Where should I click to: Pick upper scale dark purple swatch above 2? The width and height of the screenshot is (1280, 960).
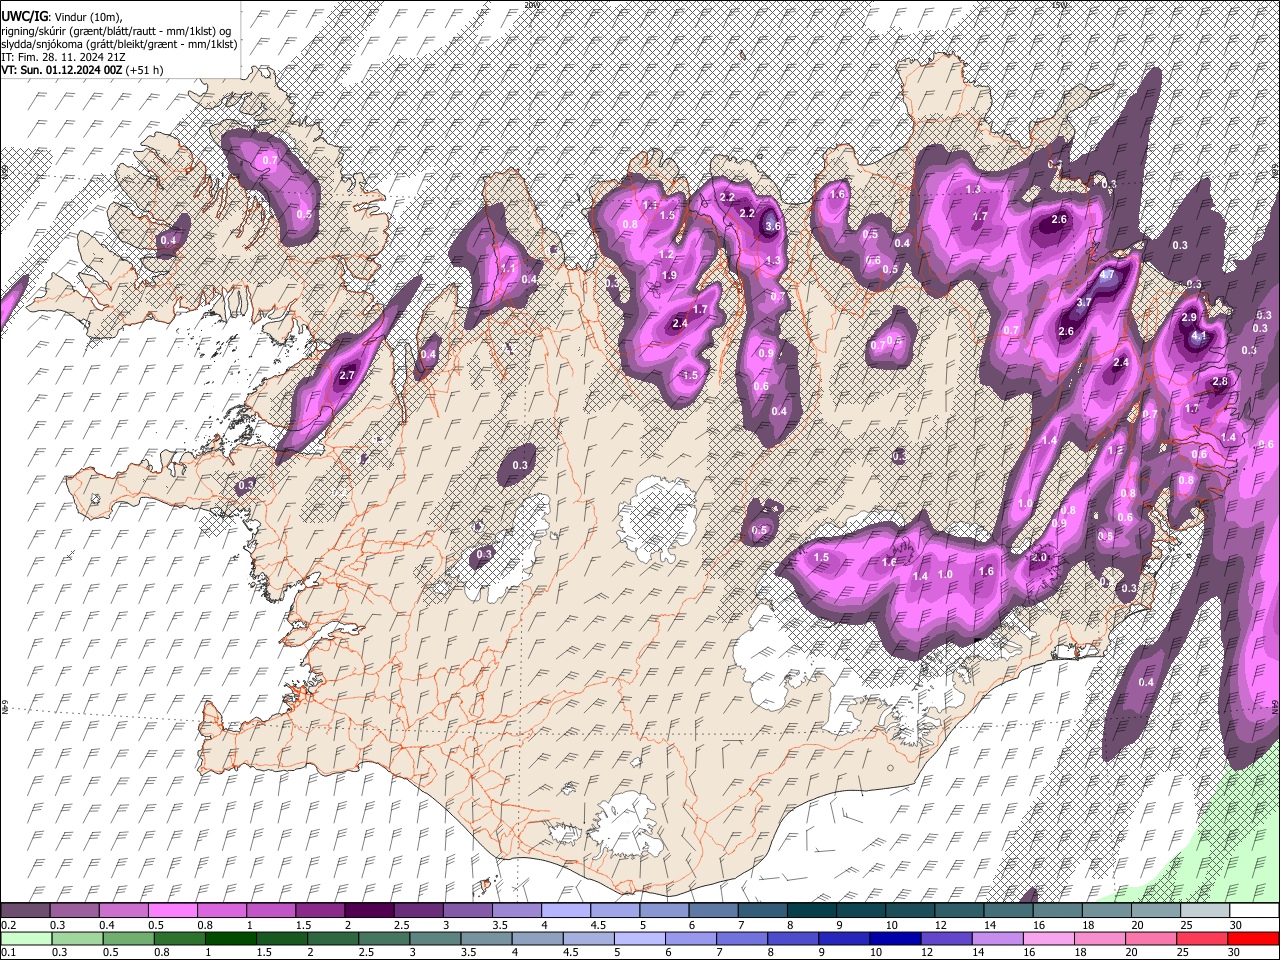point(369,910)
